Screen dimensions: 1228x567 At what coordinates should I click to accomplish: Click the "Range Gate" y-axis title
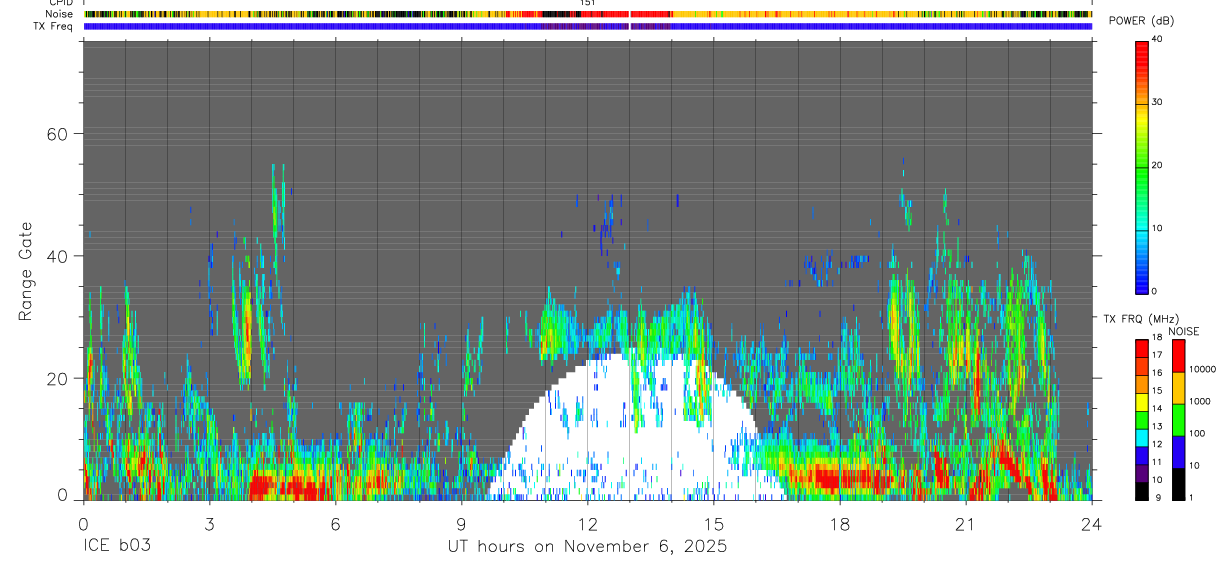click(26, 270)
